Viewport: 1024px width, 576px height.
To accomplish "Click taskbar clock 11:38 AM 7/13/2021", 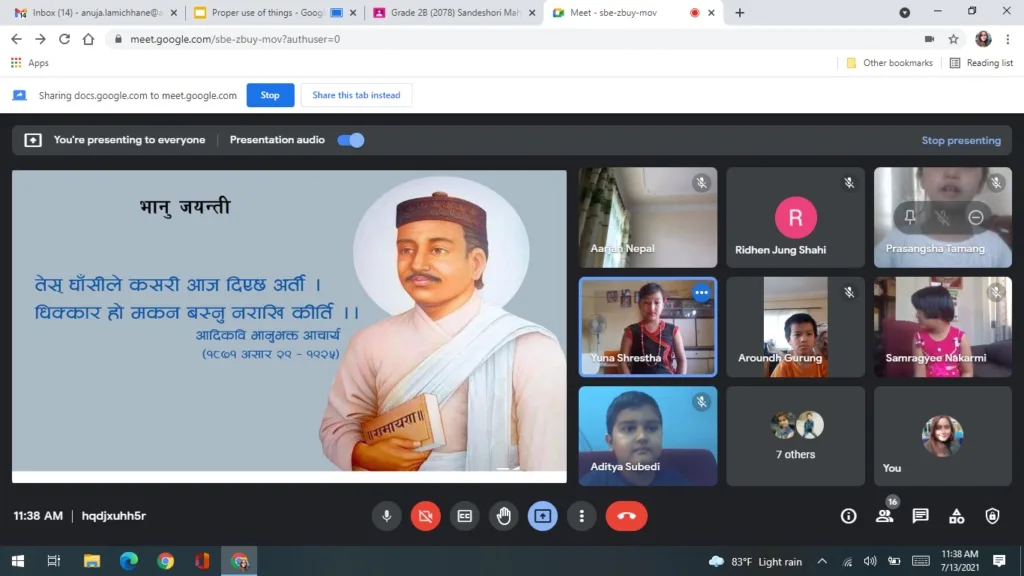I will pos(959,561).
